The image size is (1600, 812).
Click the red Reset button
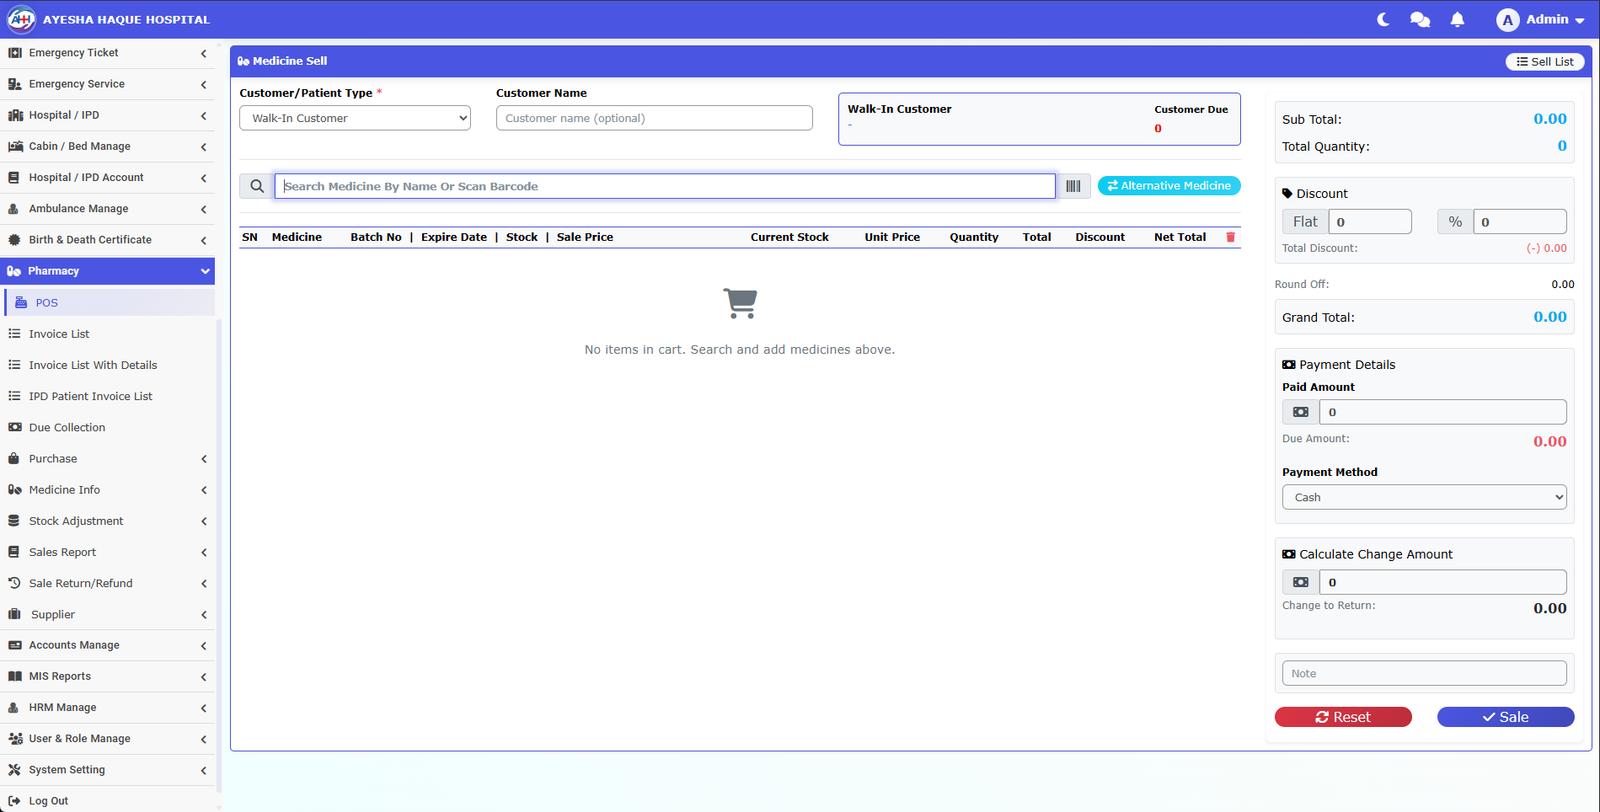point(1343,717)
